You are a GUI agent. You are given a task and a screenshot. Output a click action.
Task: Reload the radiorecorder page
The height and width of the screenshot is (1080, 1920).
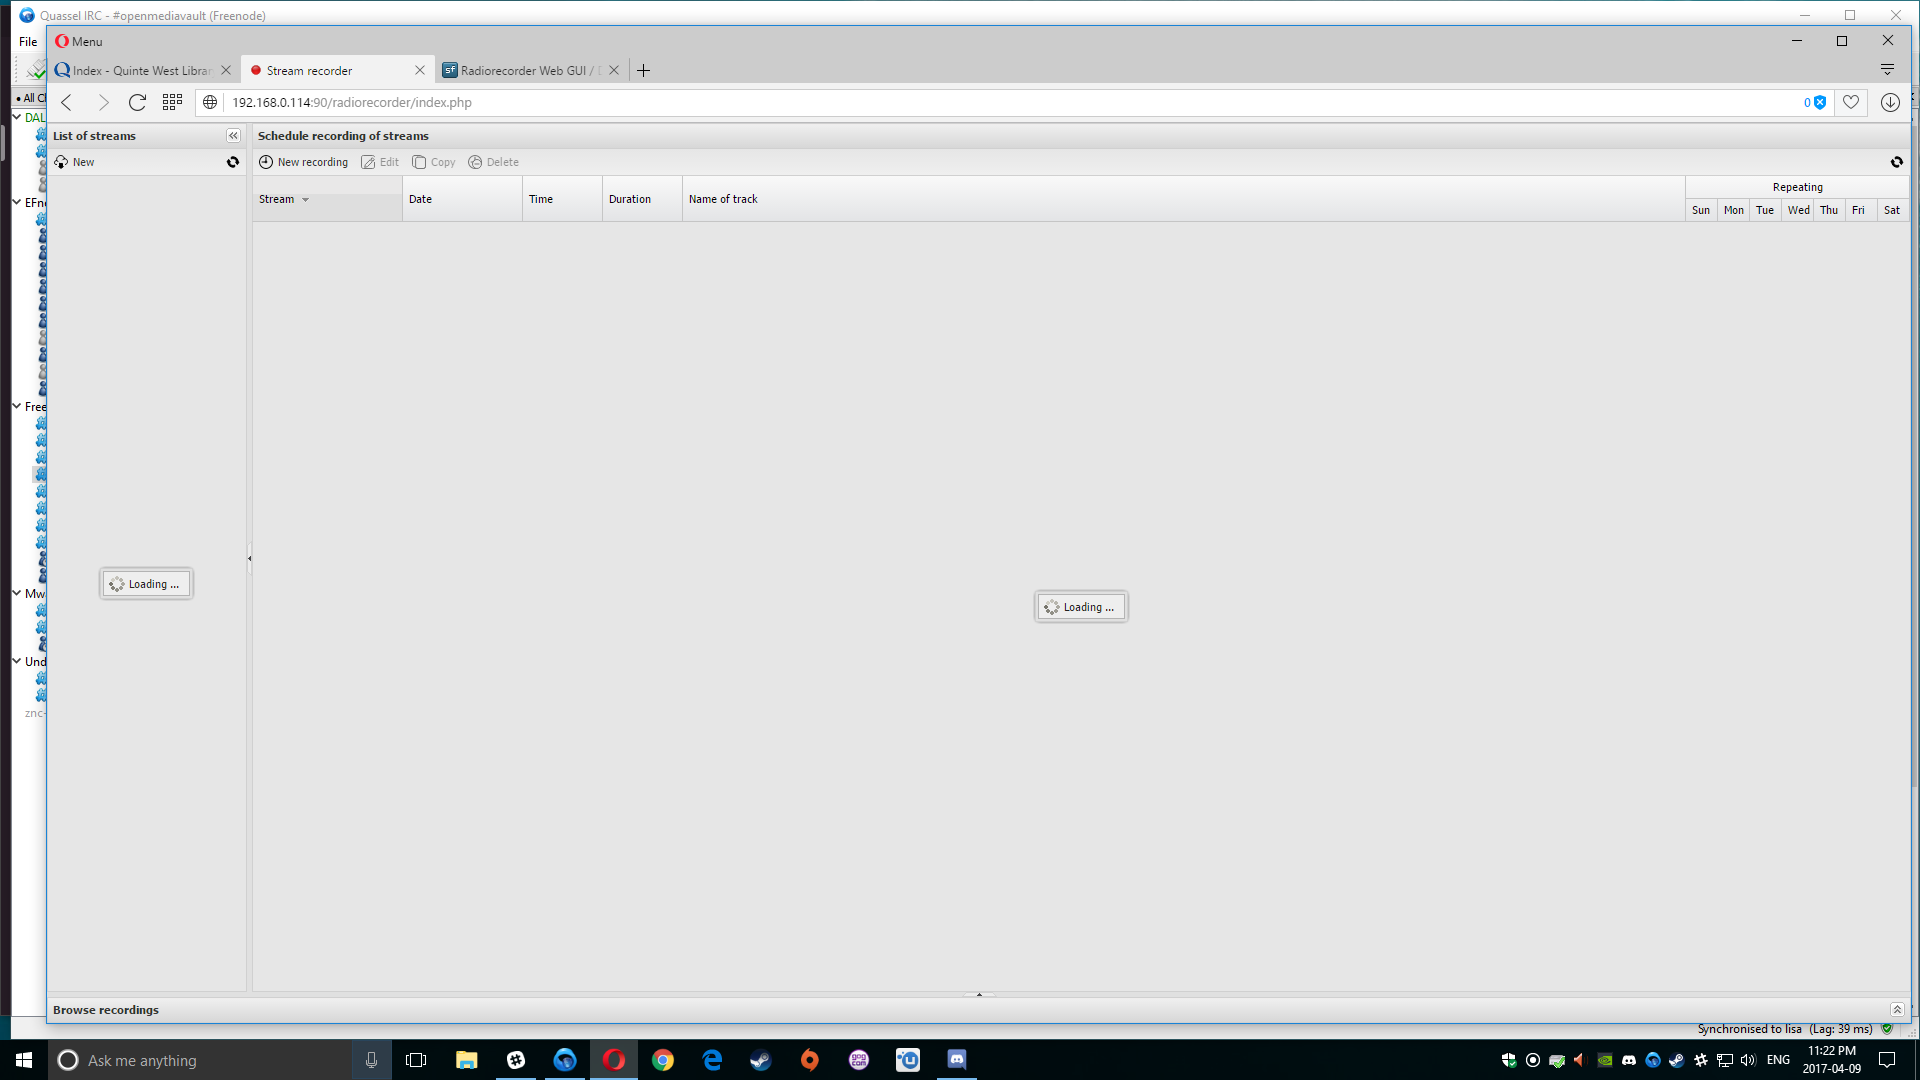[137, 102]
